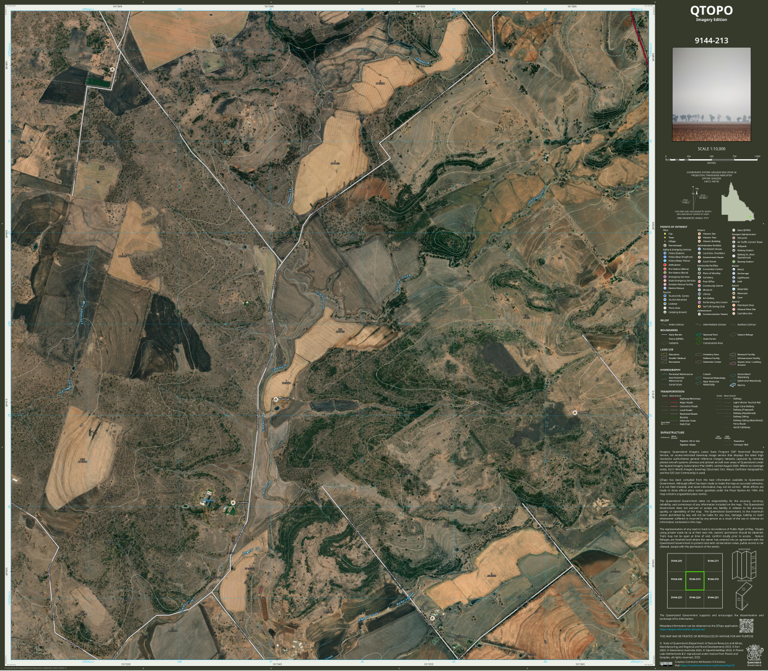
Task: Click the homestead marker beside the blue-roofed farm buildings
Action: (233, 503)
